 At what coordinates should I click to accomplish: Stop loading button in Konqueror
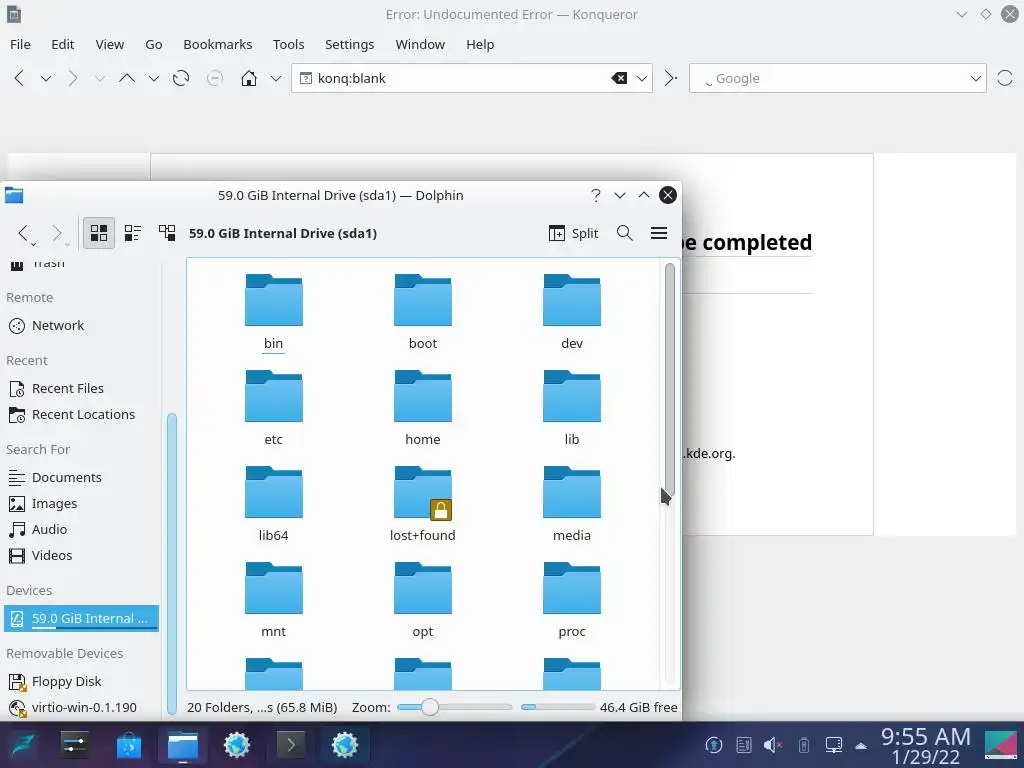[x=215, y=78]
